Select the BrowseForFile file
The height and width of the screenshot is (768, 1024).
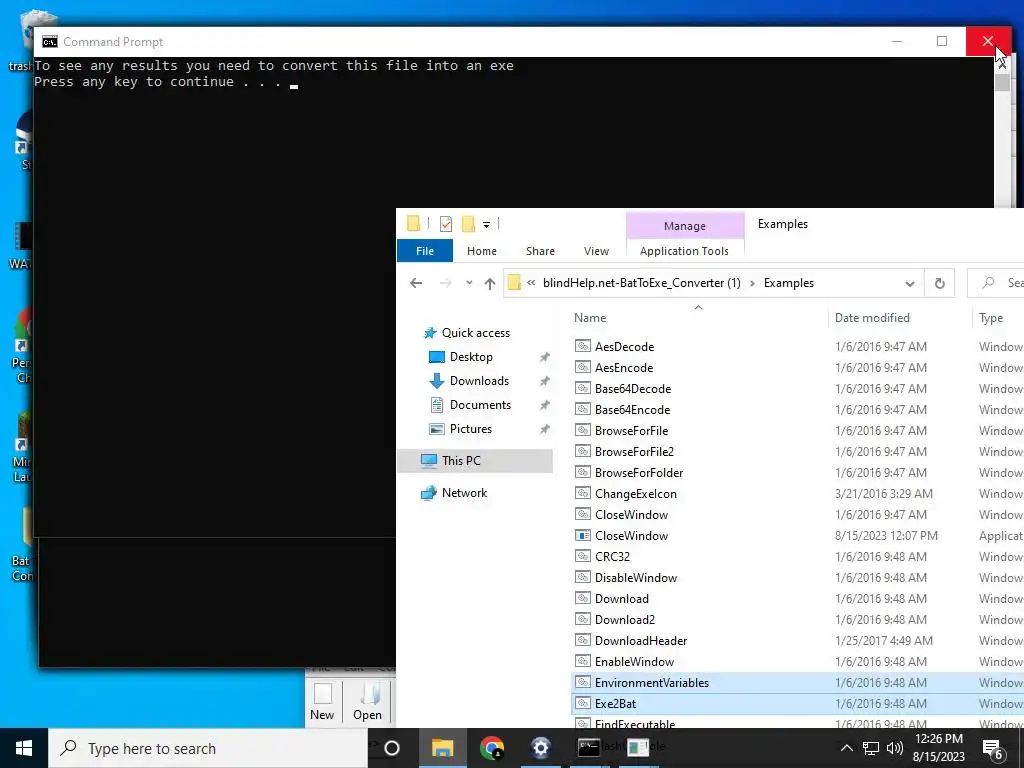(631, 430)
